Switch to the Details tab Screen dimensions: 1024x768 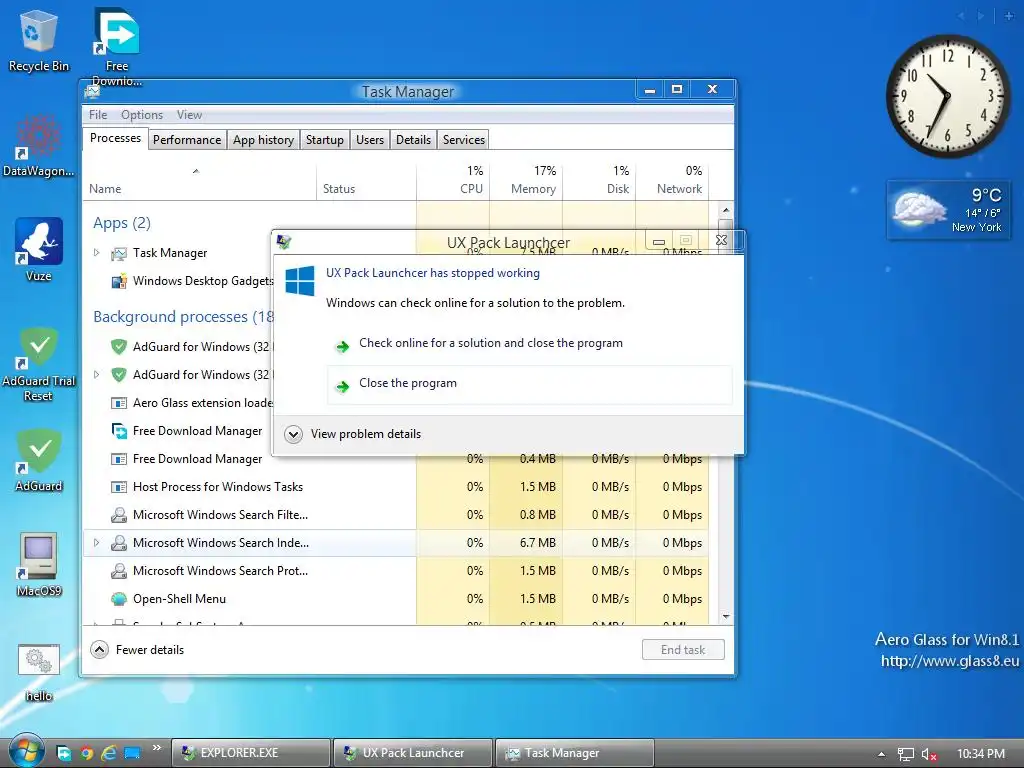point(413,140)
